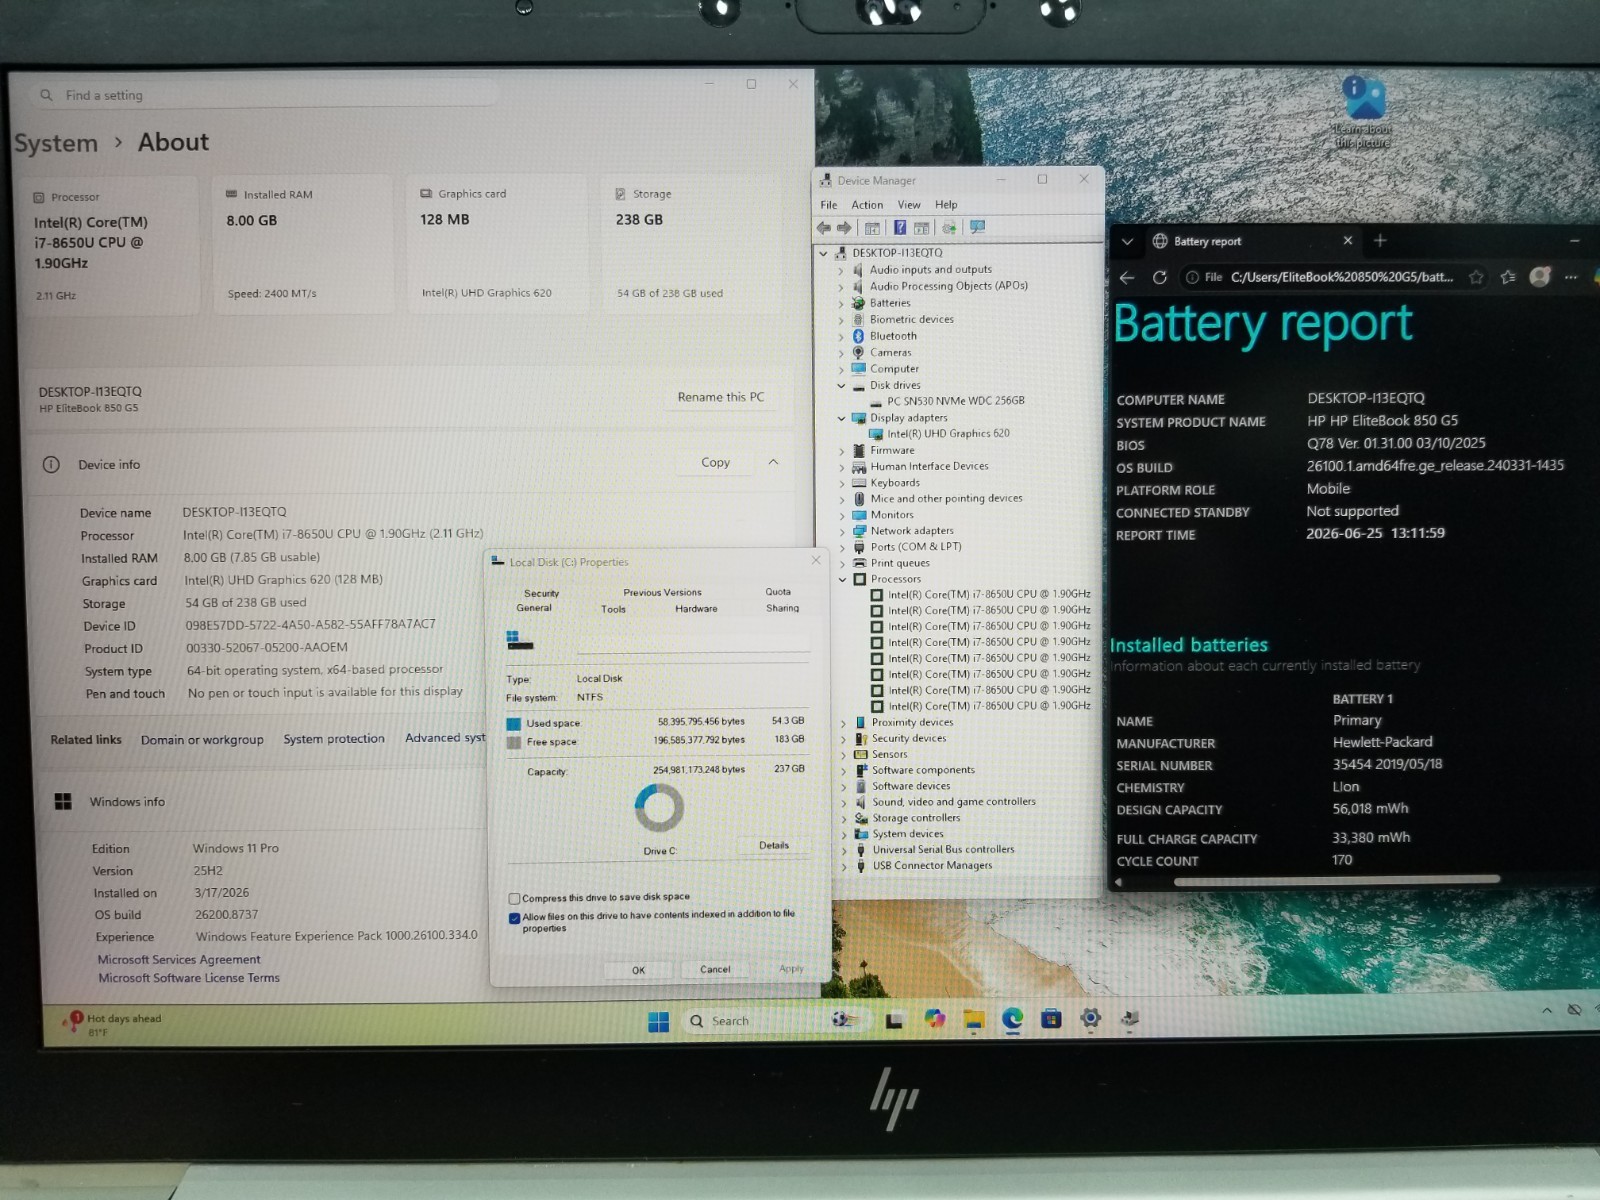
Task: Open Help menu in Device Manager
Action: pyautogui.click(x=946, y=205)
